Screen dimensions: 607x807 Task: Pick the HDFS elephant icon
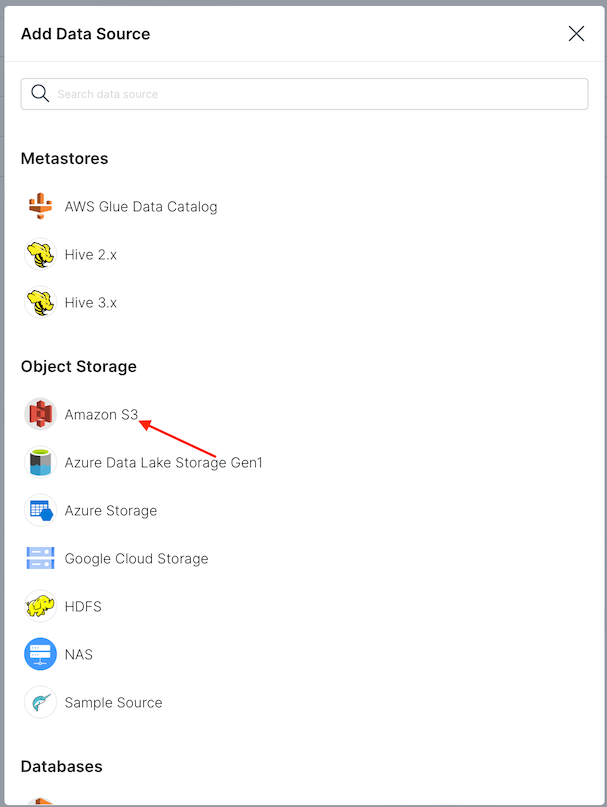(40, 607)
